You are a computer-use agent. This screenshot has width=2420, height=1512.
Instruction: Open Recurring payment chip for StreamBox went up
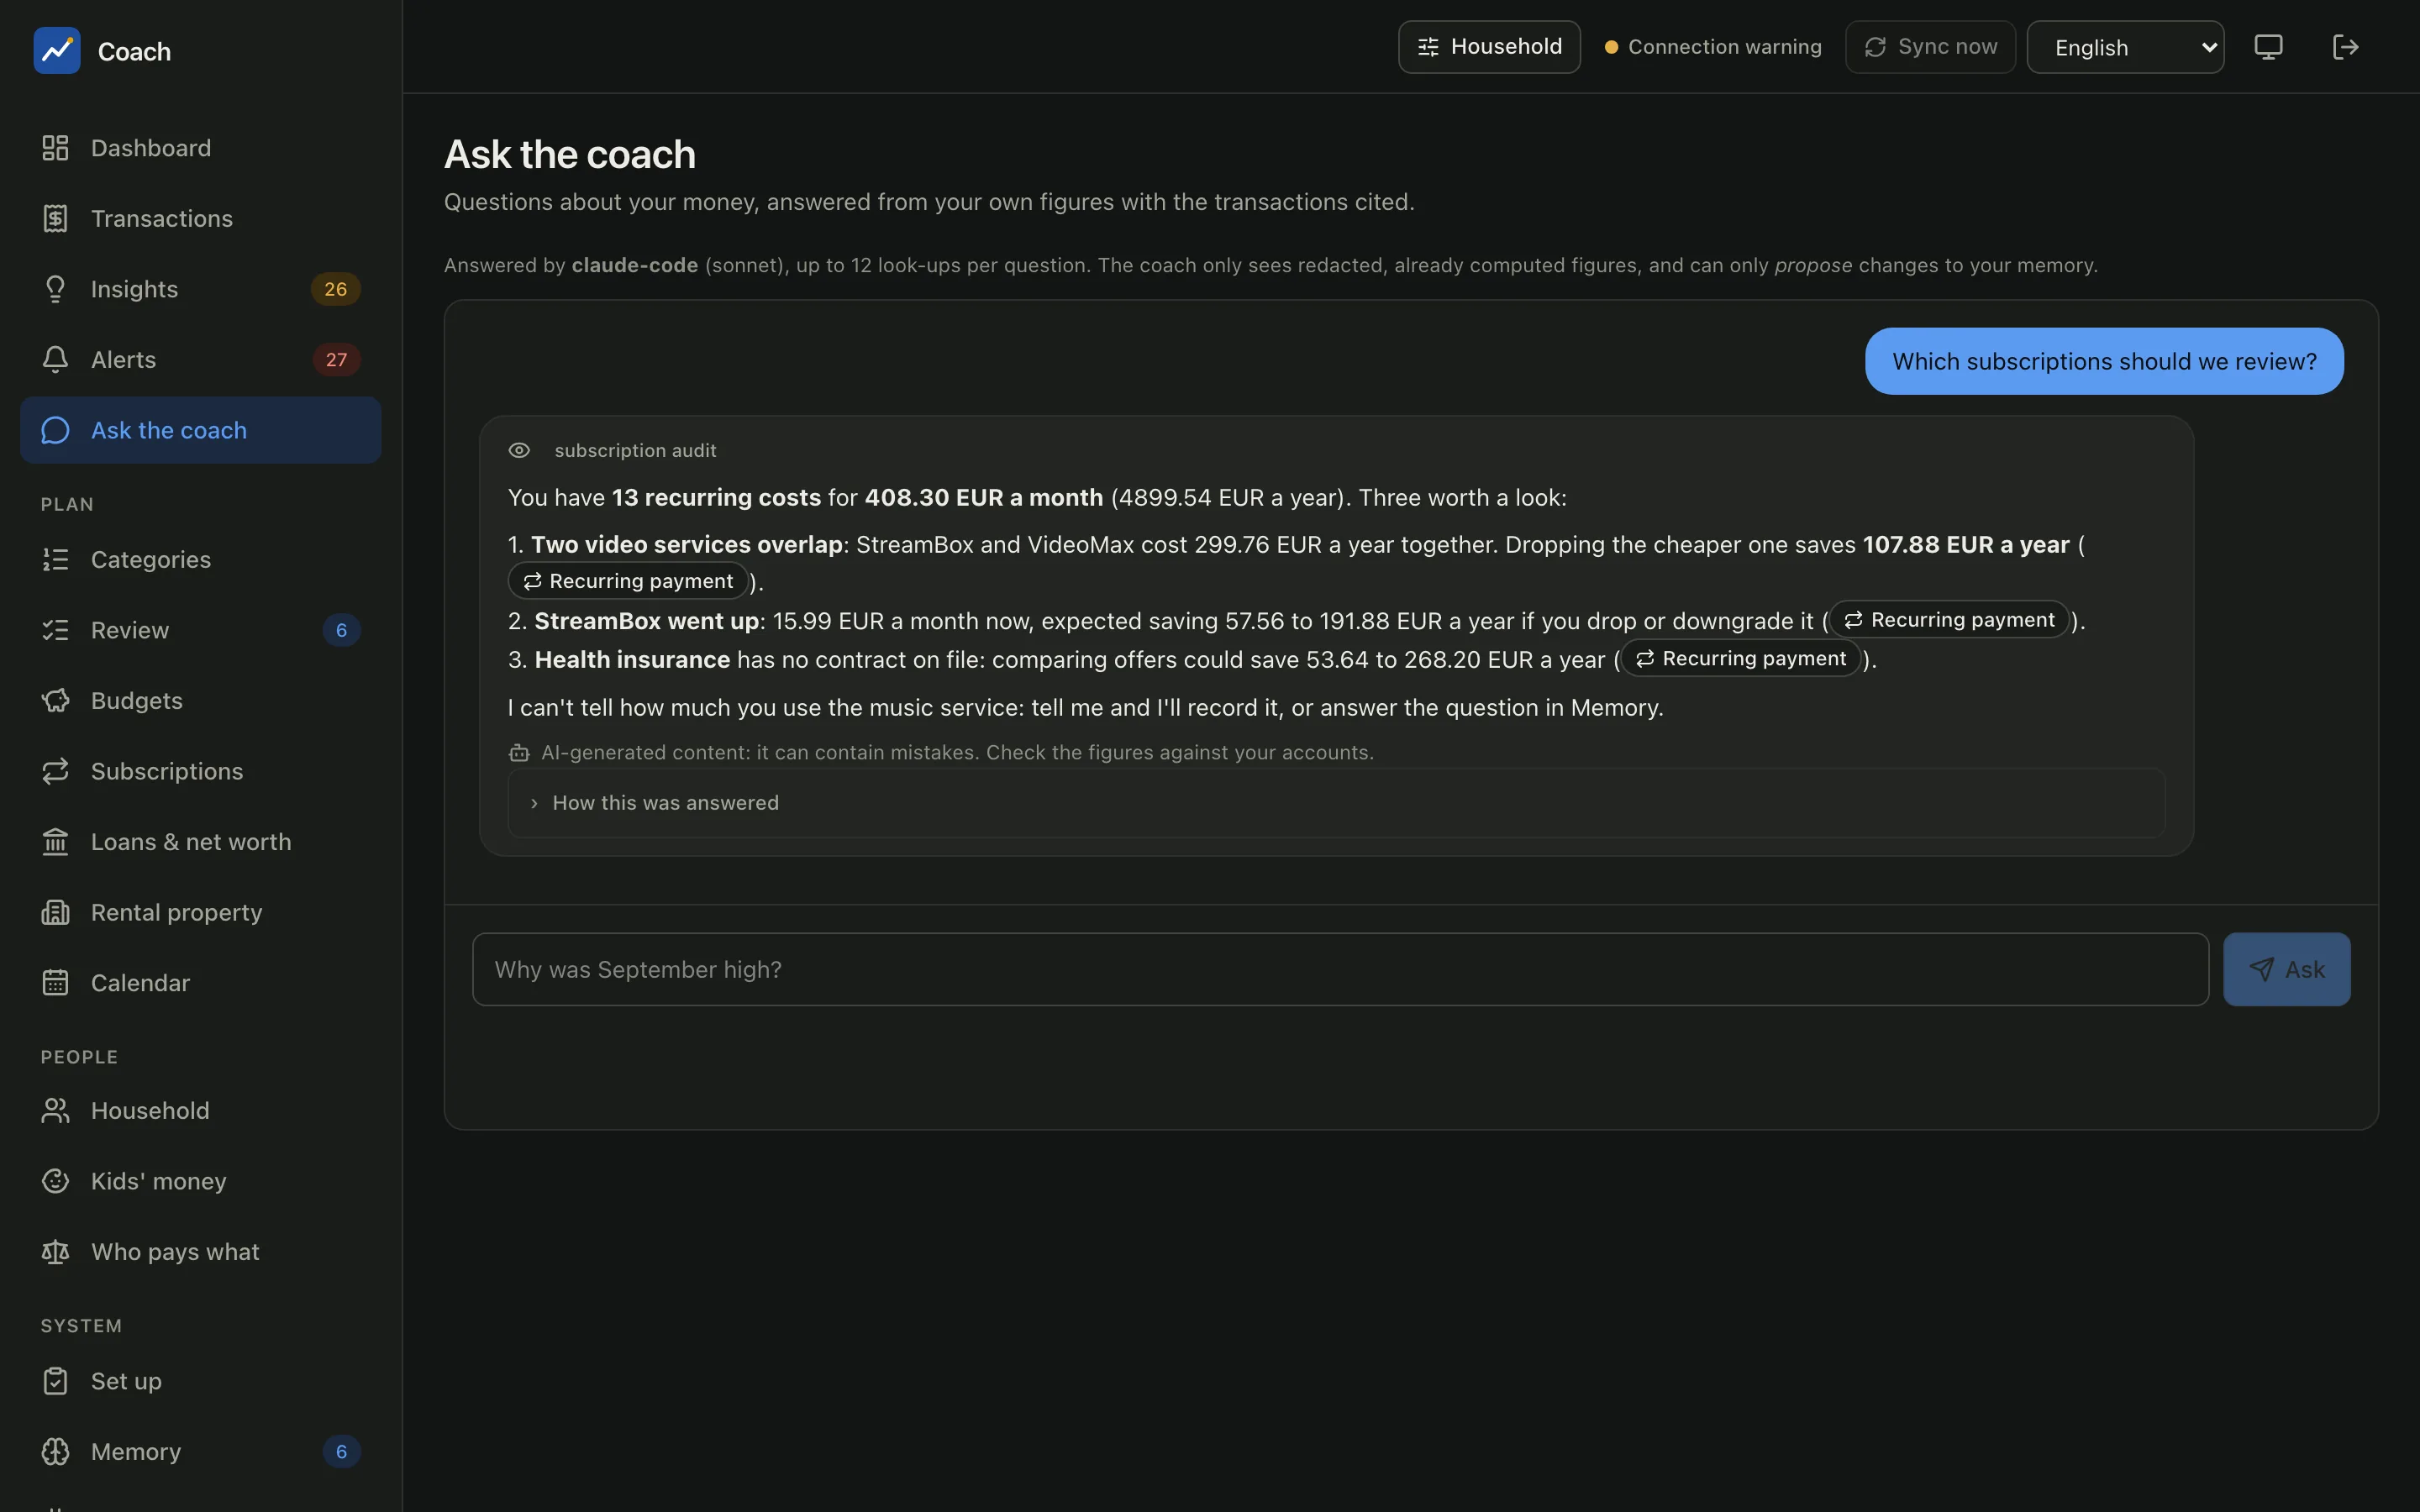1949,620
